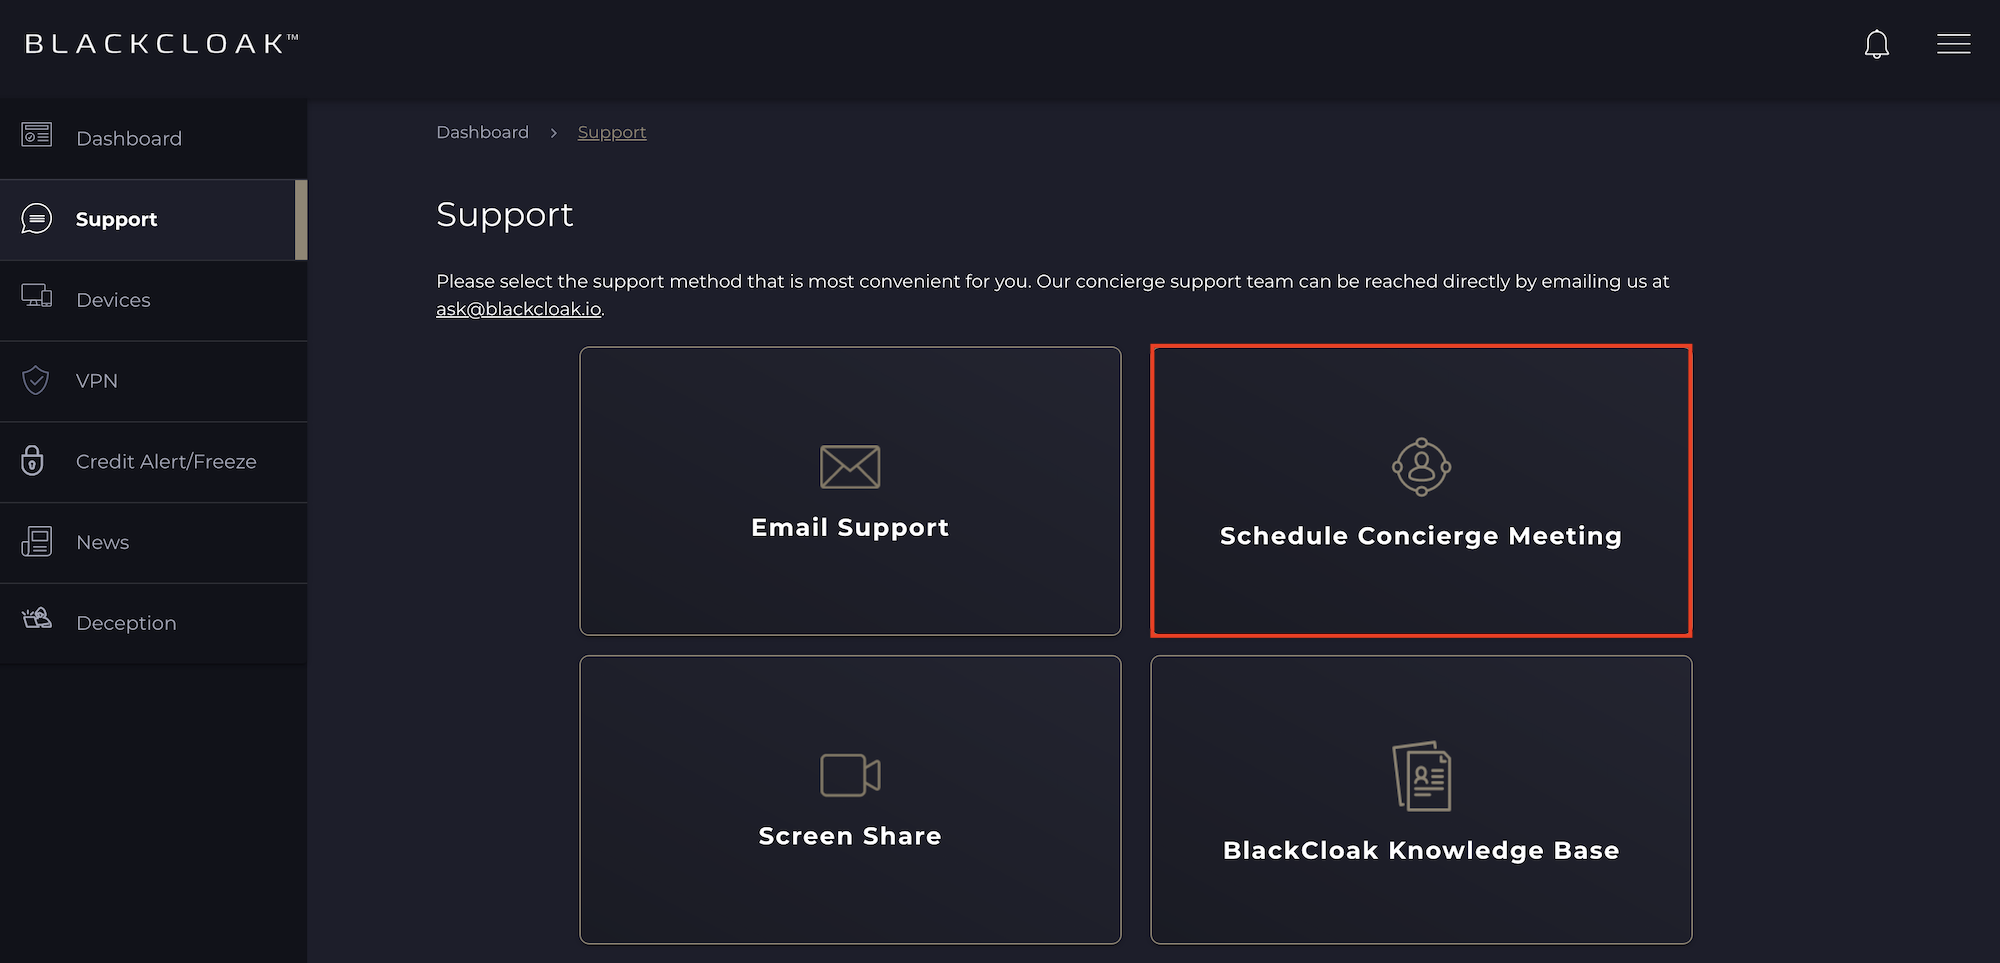Click the envelope icon for Email Support

[850, 467]
